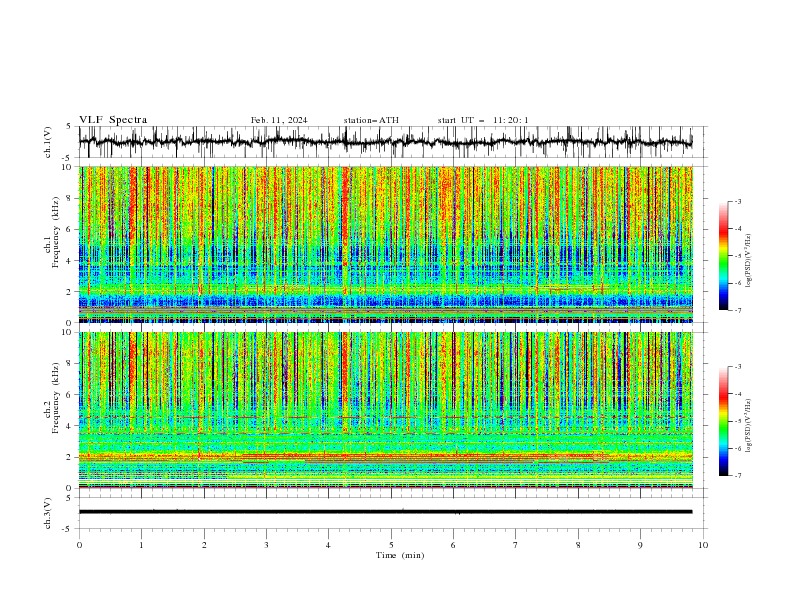Viewport: 792px width, 612px height.
Task: Click the "start UT = 11:20:1" text
Action: (x=483, y=120)
